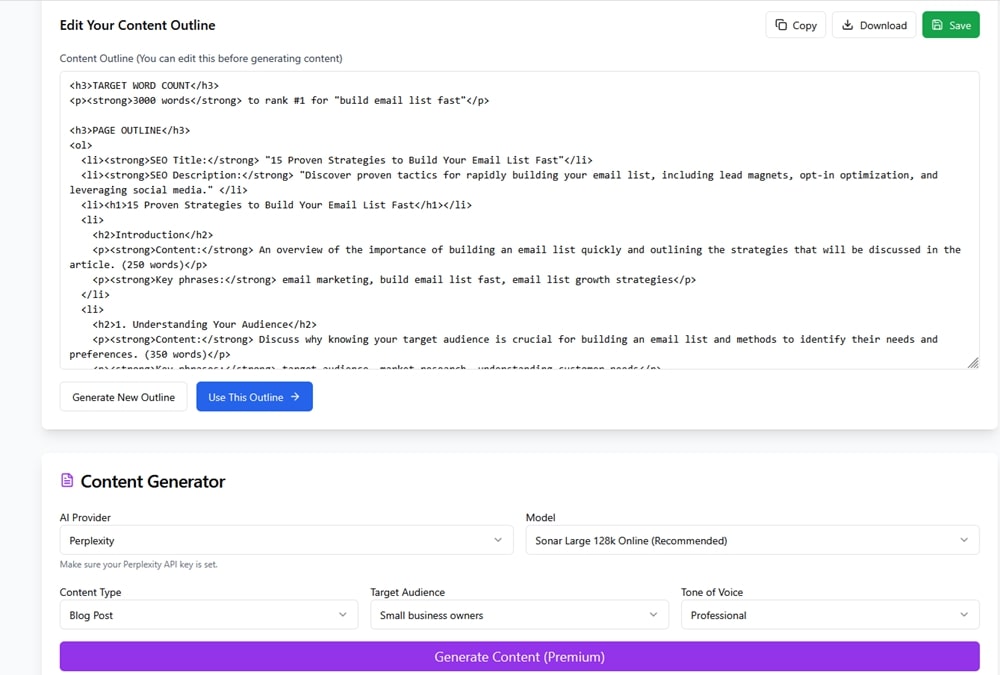Click the floppy disk Save icon
The width and height of the screenshot is (1000, 675).
click(x=937, y=25)
